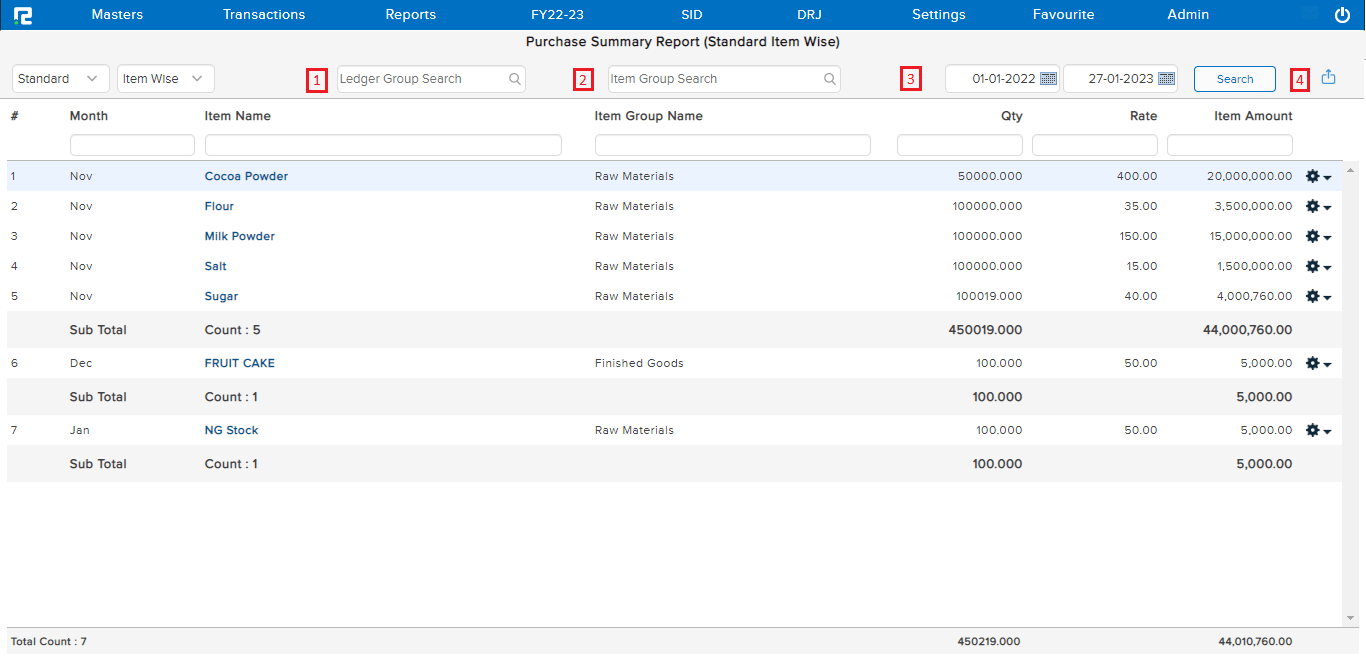Click the Search button
This screenshot has width=1366, height=657.
(1234, 78)
